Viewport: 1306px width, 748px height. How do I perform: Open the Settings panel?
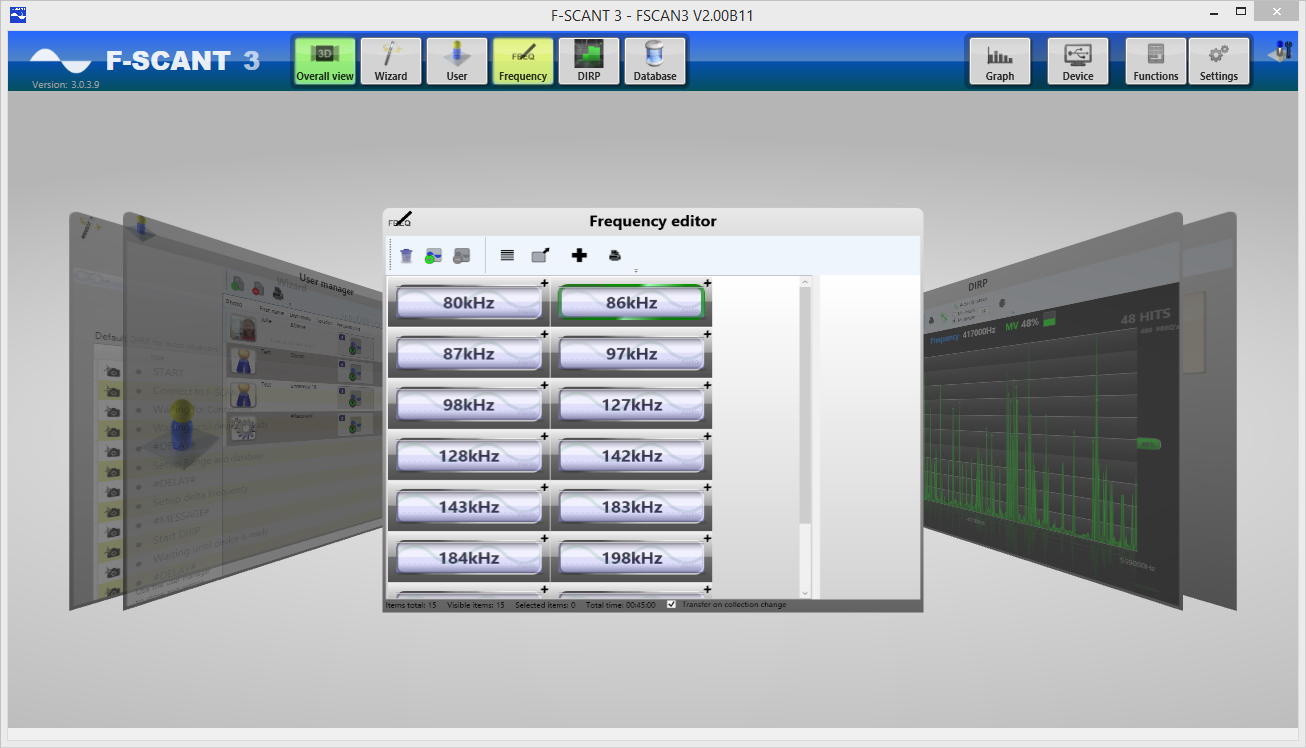pyautogui.click(x=1219, y=61)
